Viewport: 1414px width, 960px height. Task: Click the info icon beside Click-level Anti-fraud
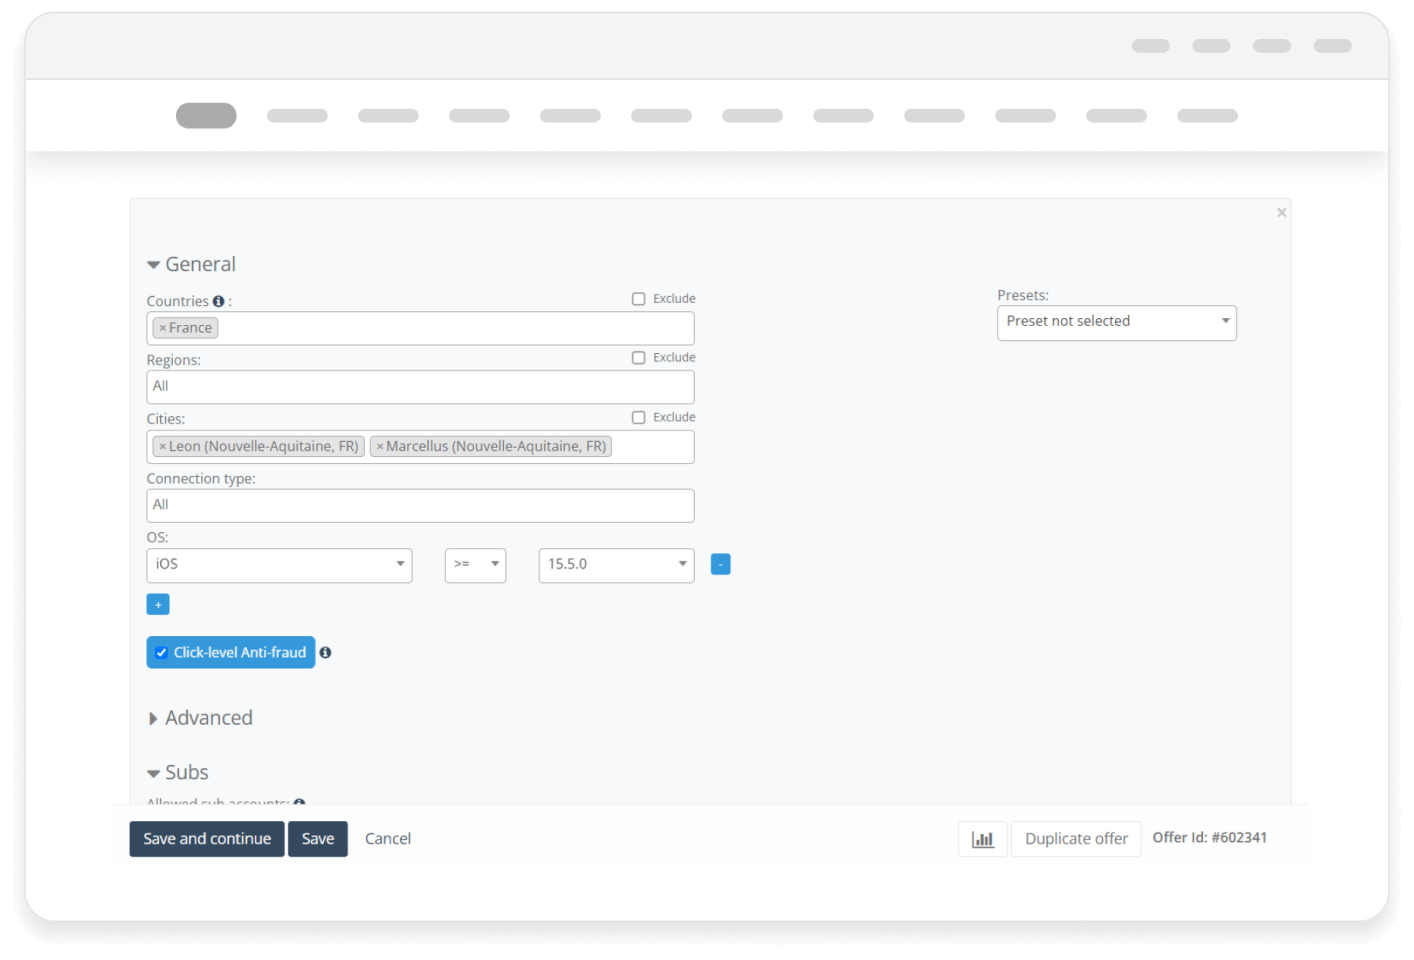325,653
